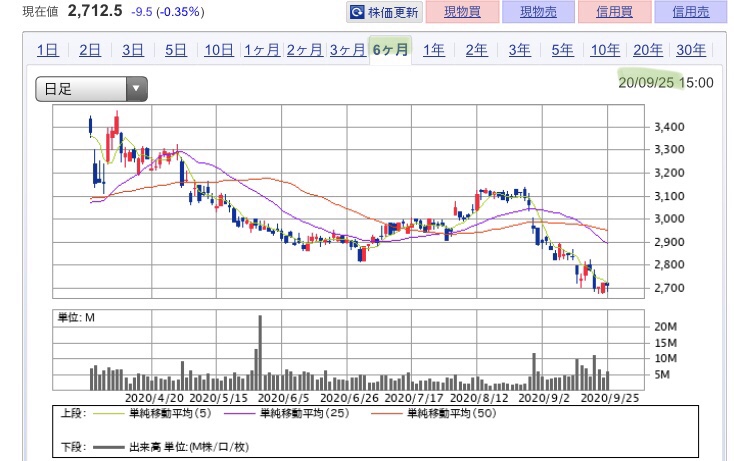Screen dimensions: 734x461
Task: Open the 信用買 order button
Action: pyautogui.click(x=615, y=12)
